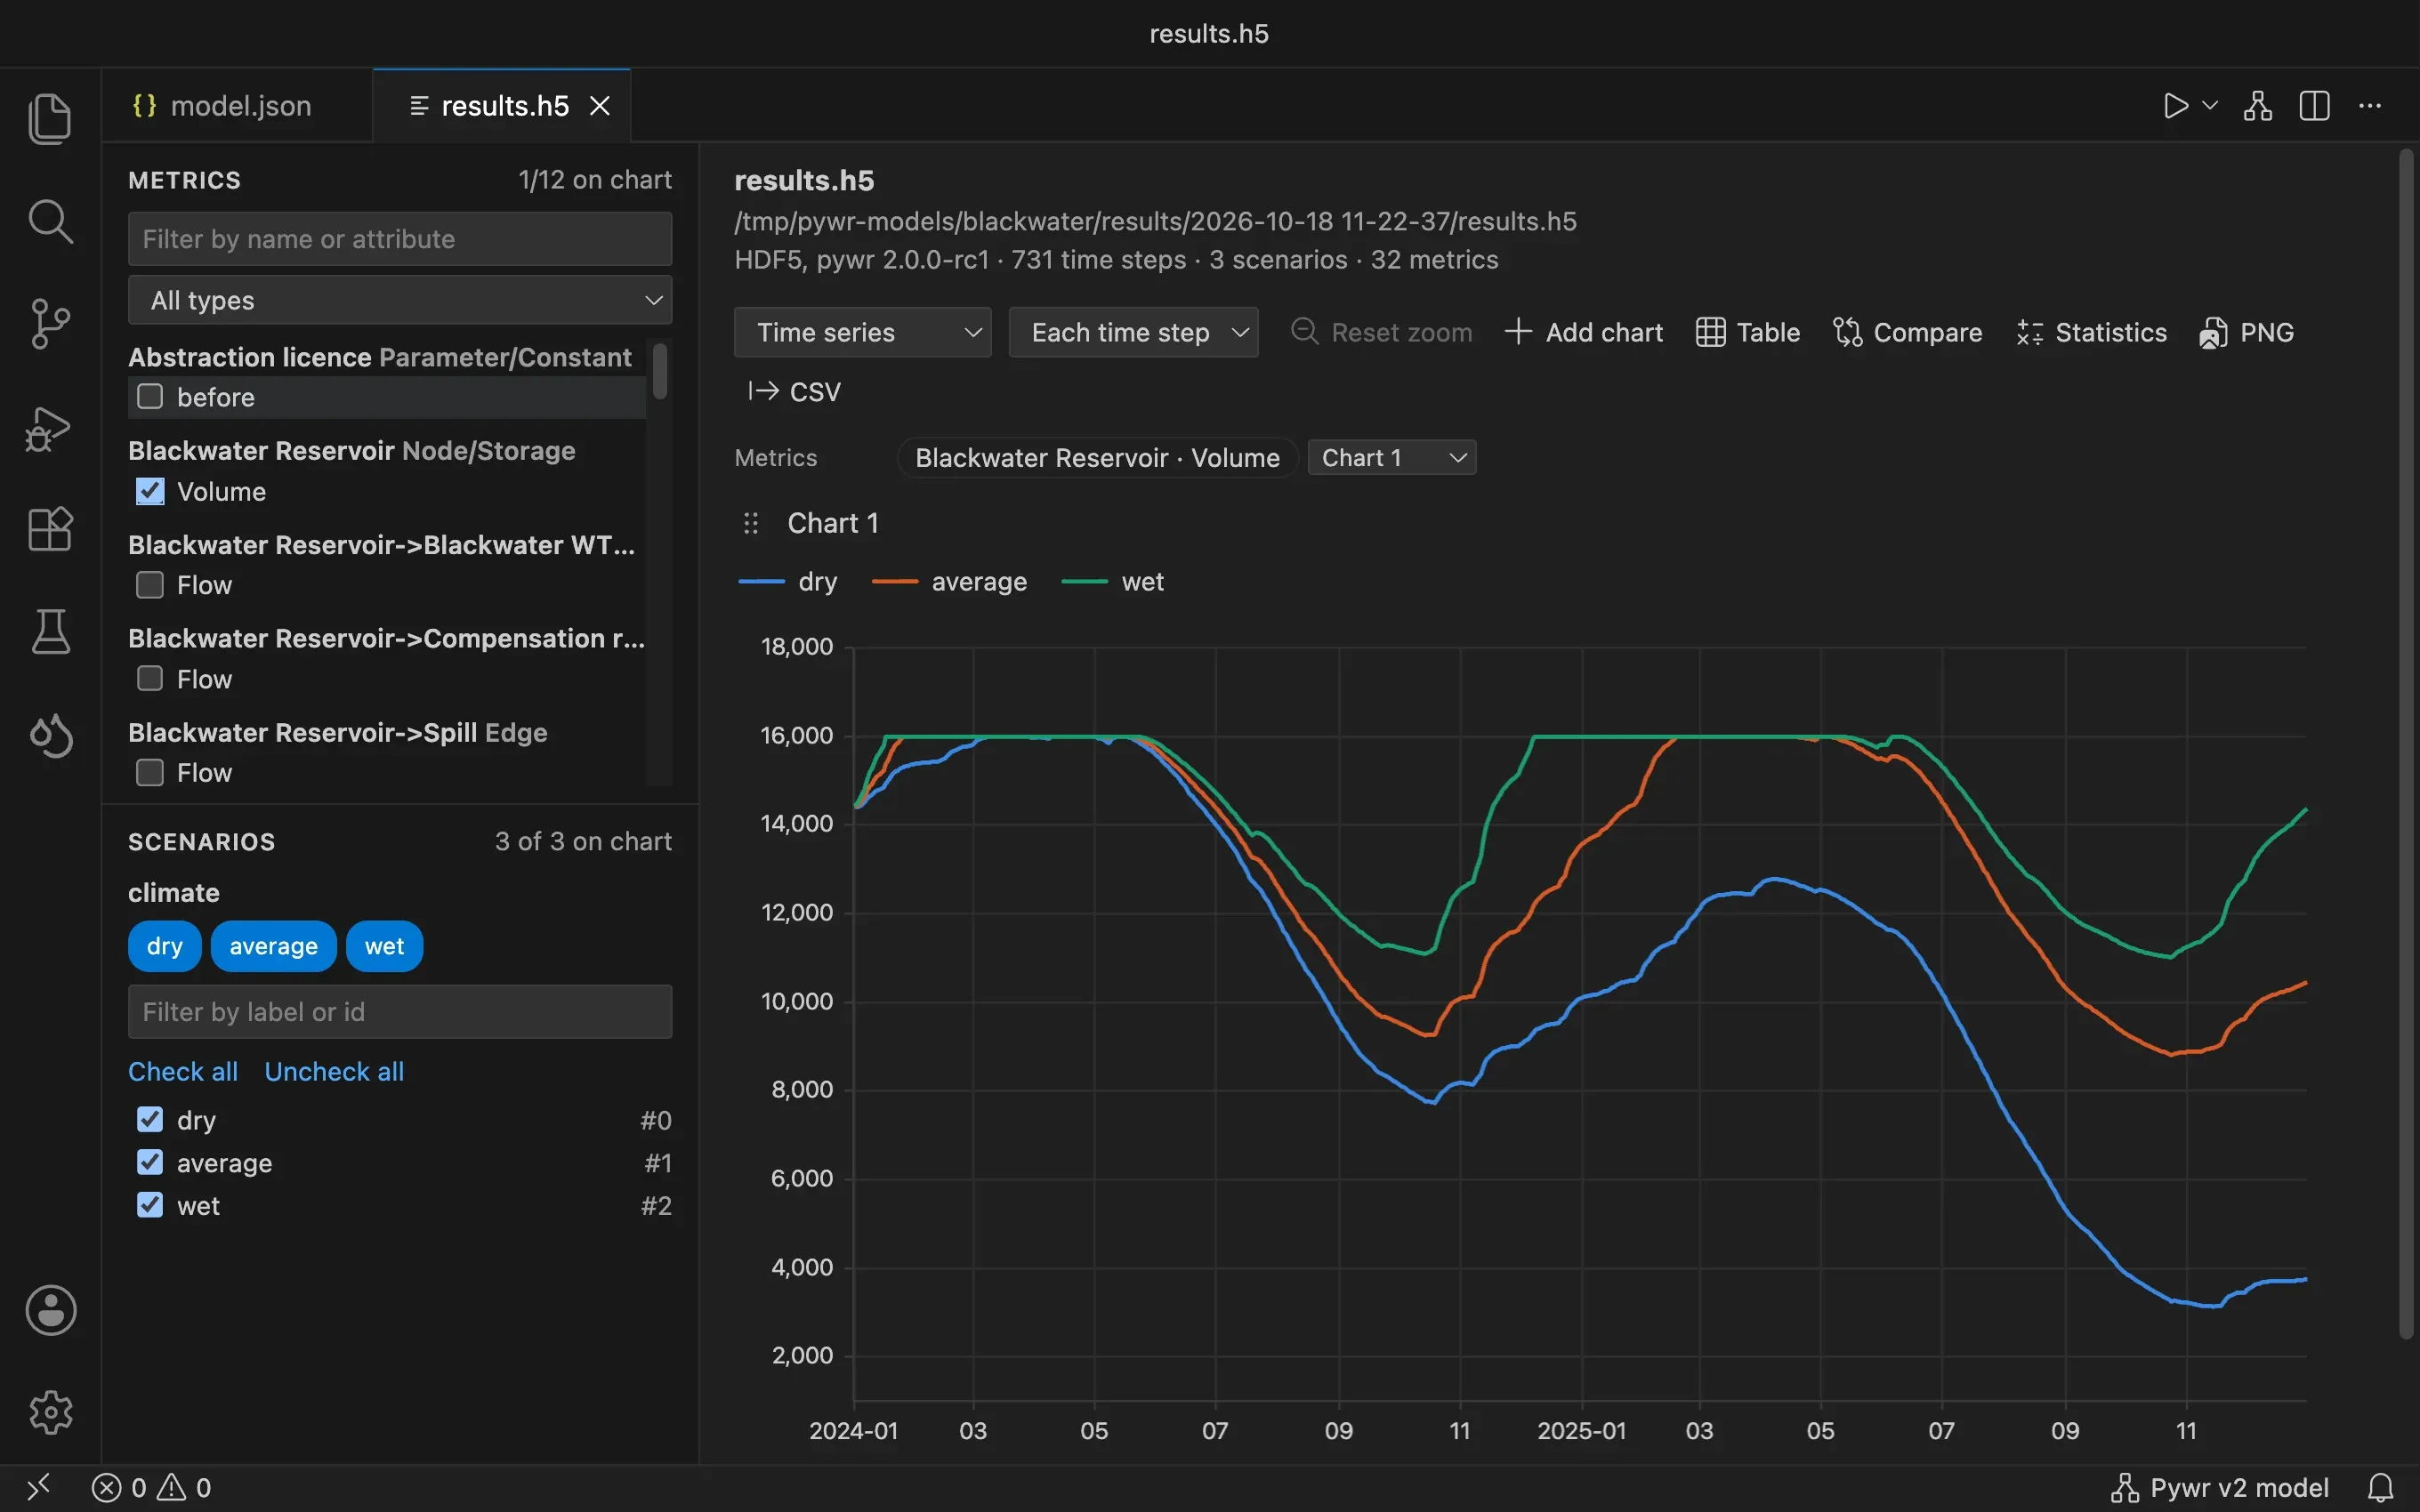Open the Source Control icon
2420x1512 pixels.
[50, 323]
